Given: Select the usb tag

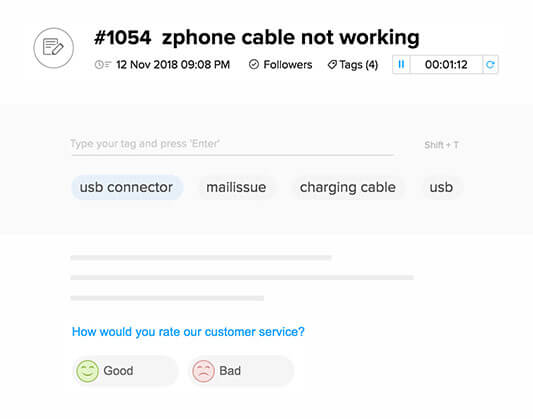Looking at the screenshot, I should 441,187.
